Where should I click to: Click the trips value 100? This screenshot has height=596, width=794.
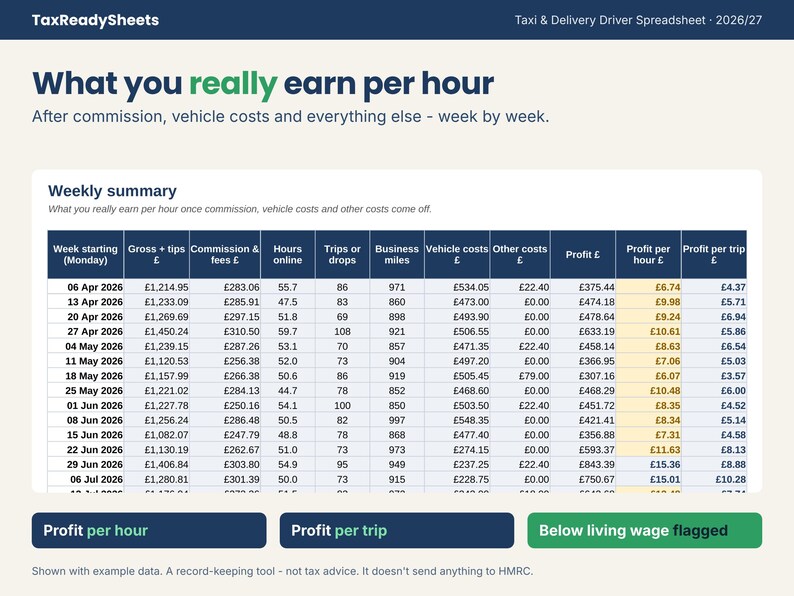342,405
